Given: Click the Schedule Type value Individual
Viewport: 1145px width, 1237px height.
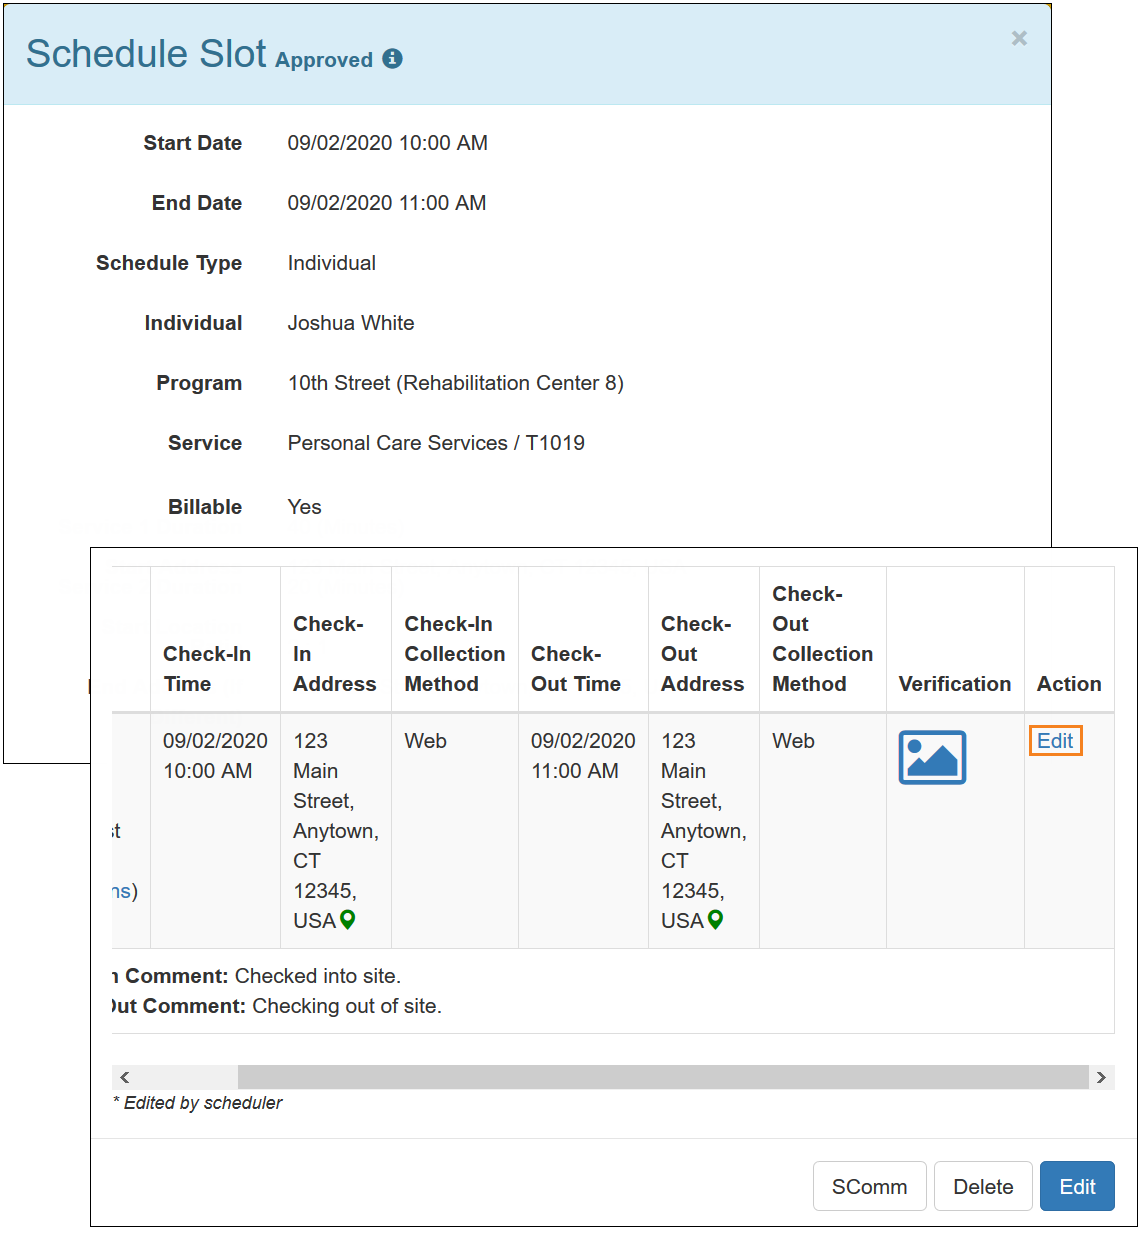Looking at the screenshot, I should point(332,263).
